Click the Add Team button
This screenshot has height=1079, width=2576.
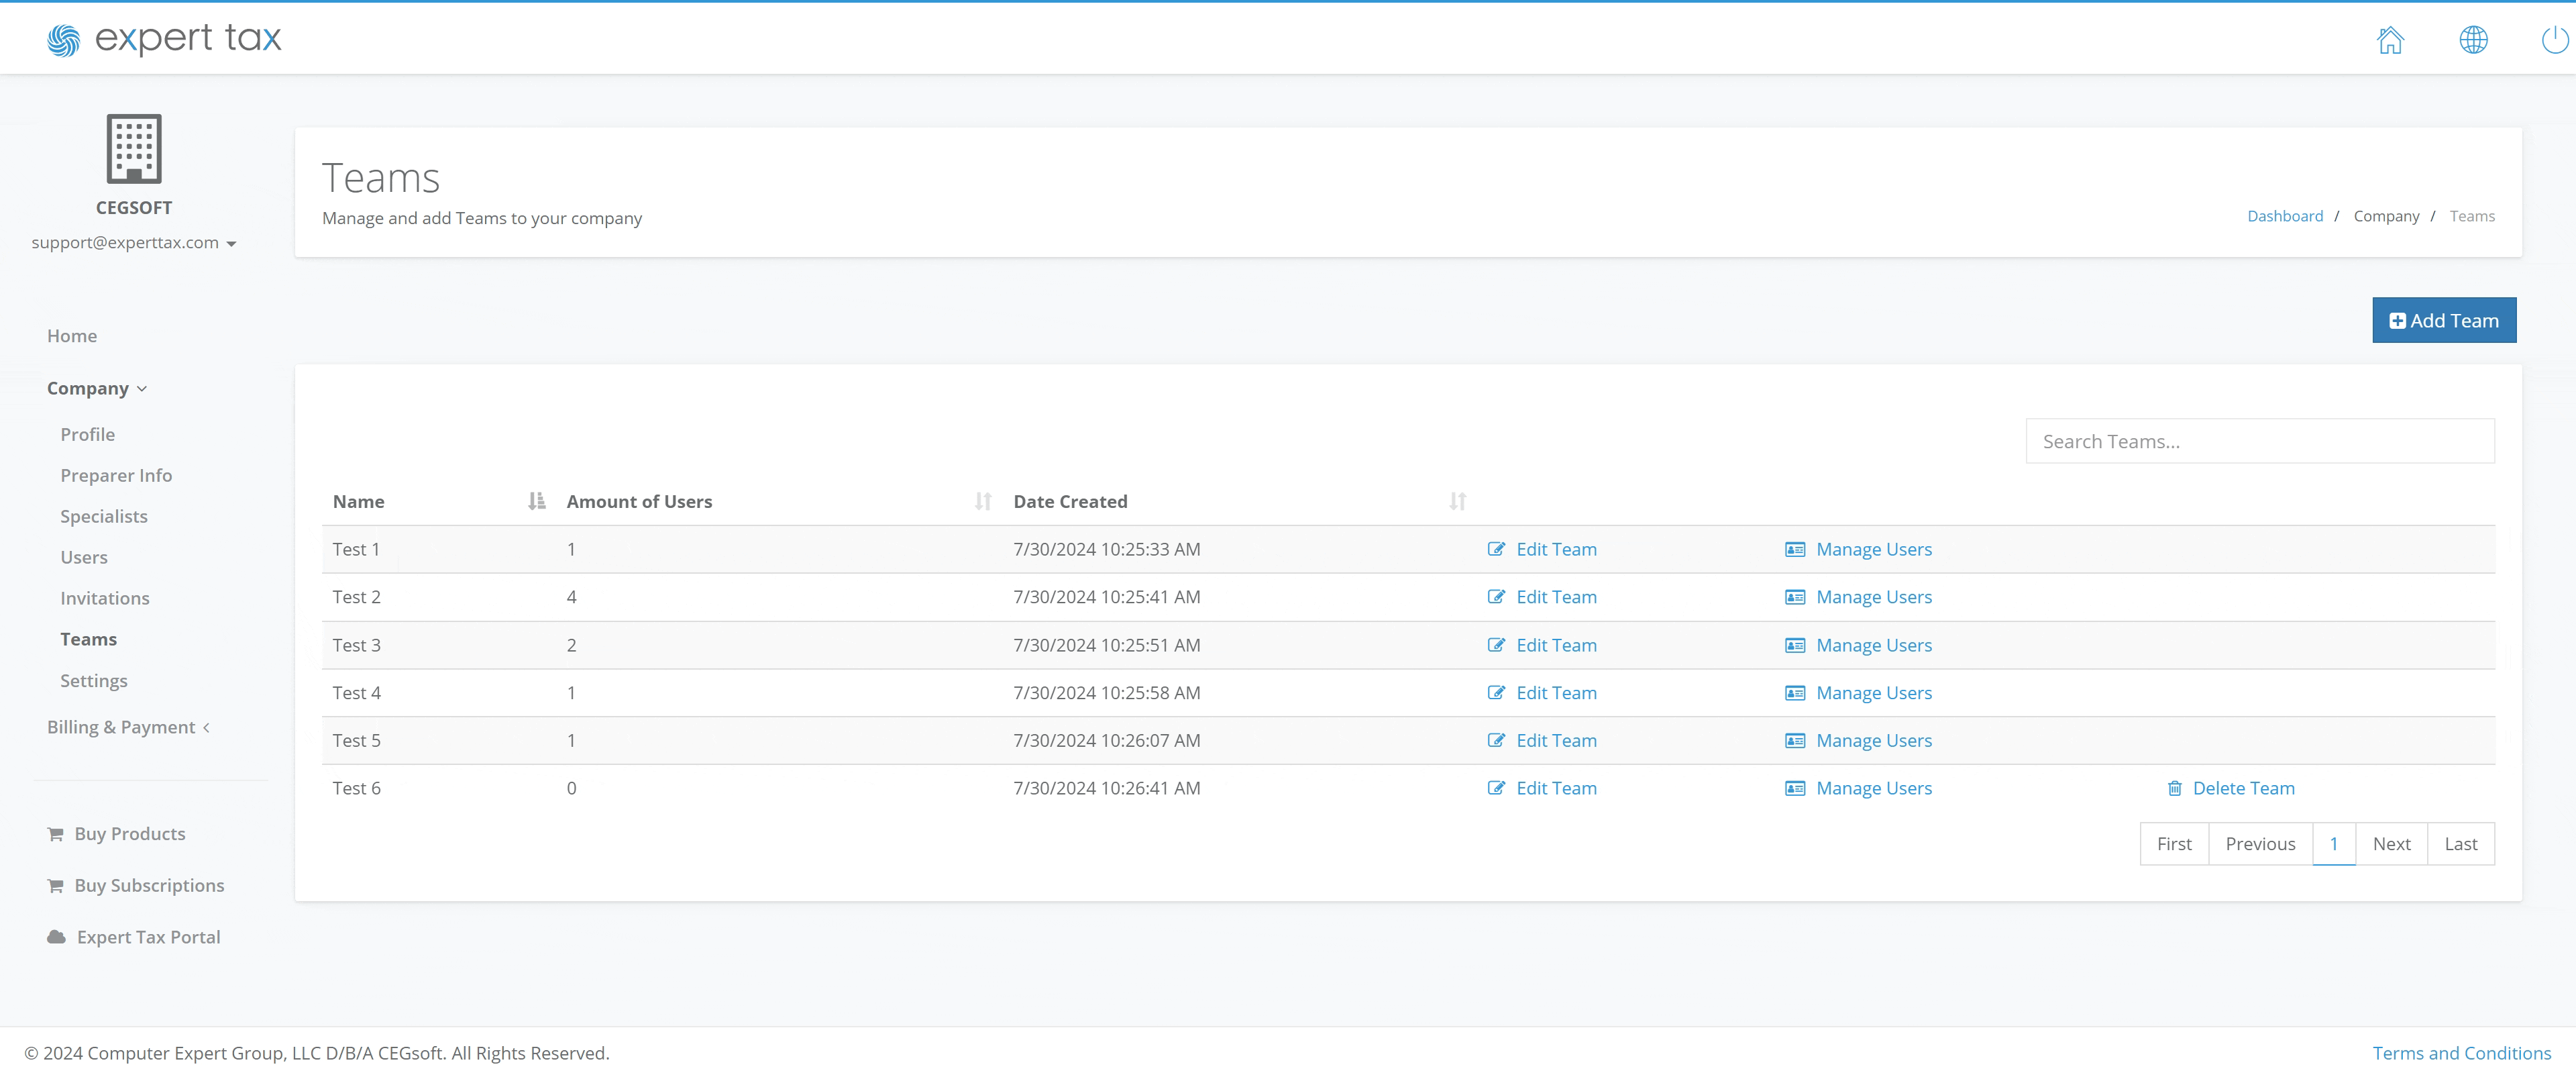[x=2444, y=320]
